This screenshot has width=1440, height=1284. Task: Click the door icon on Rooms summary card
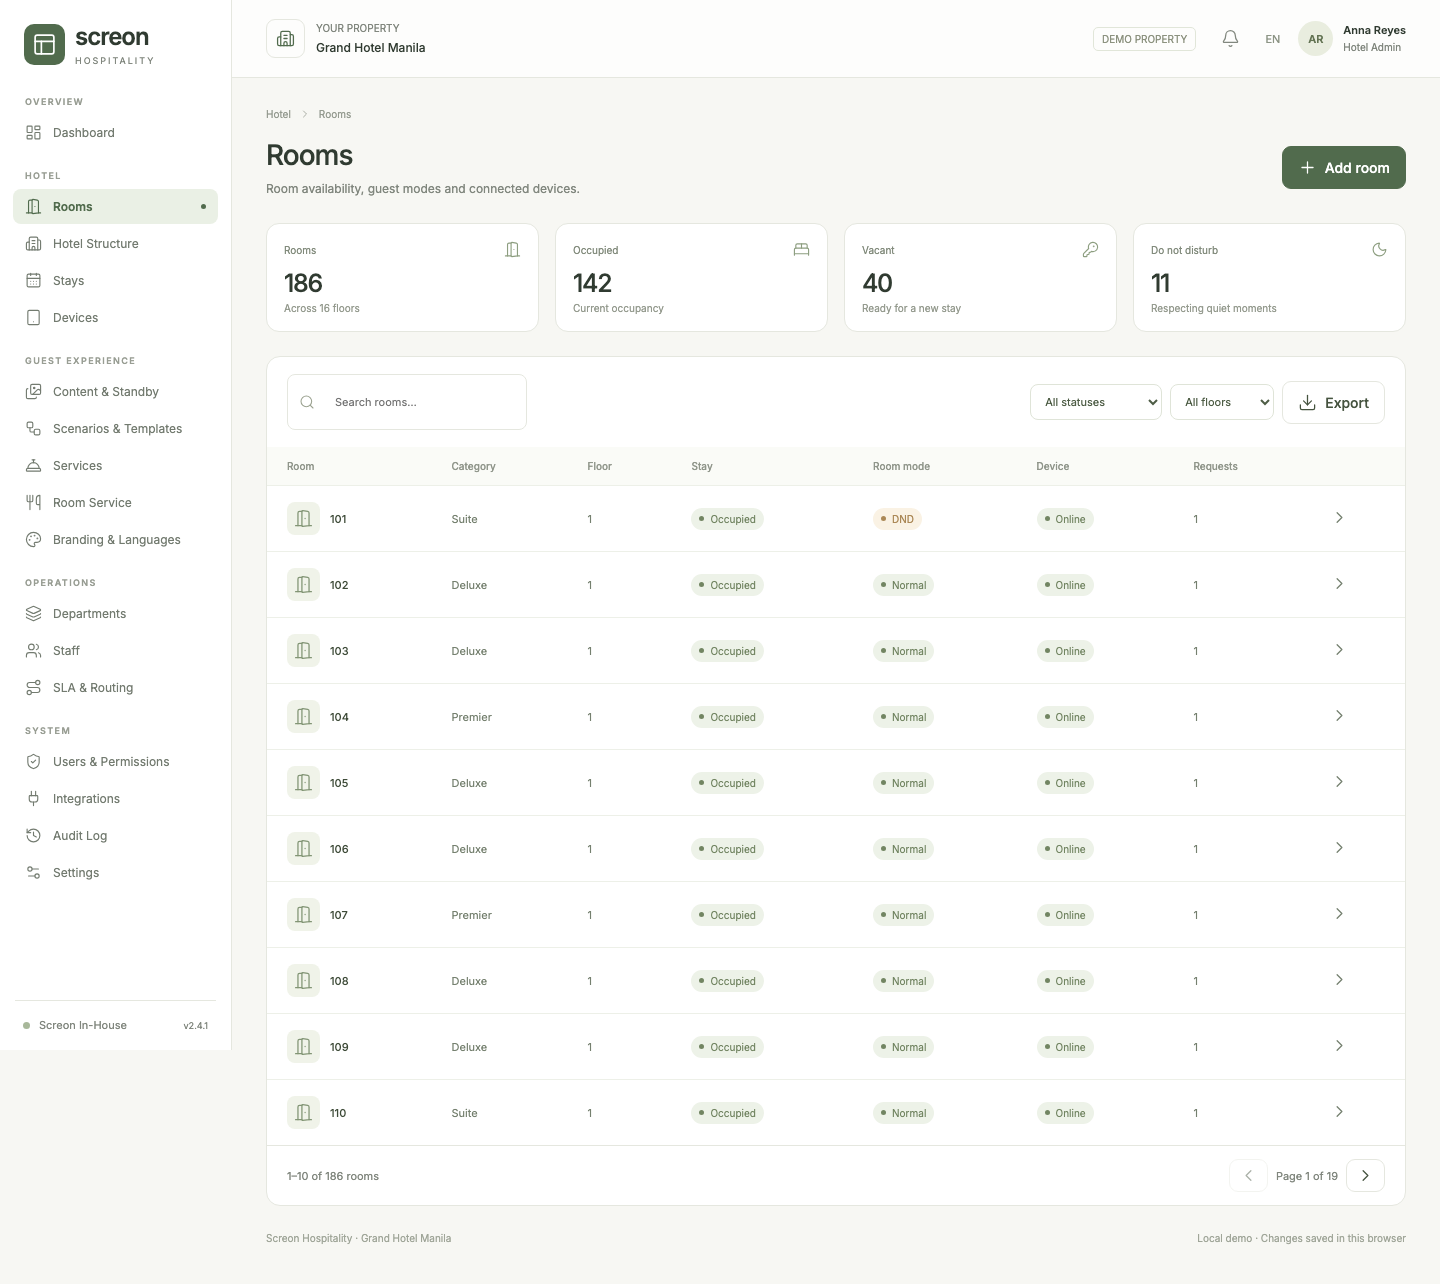pos(512,250)
